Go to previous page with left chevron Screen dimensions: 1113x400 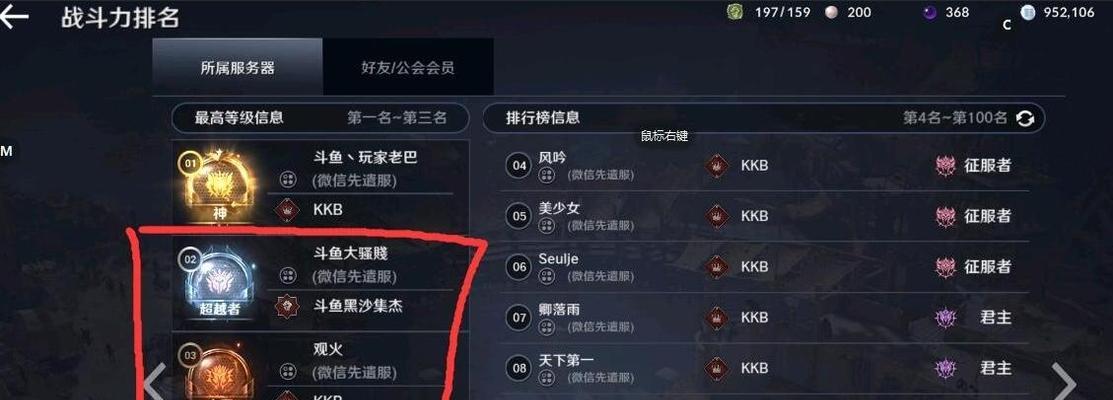coord(154,382)
